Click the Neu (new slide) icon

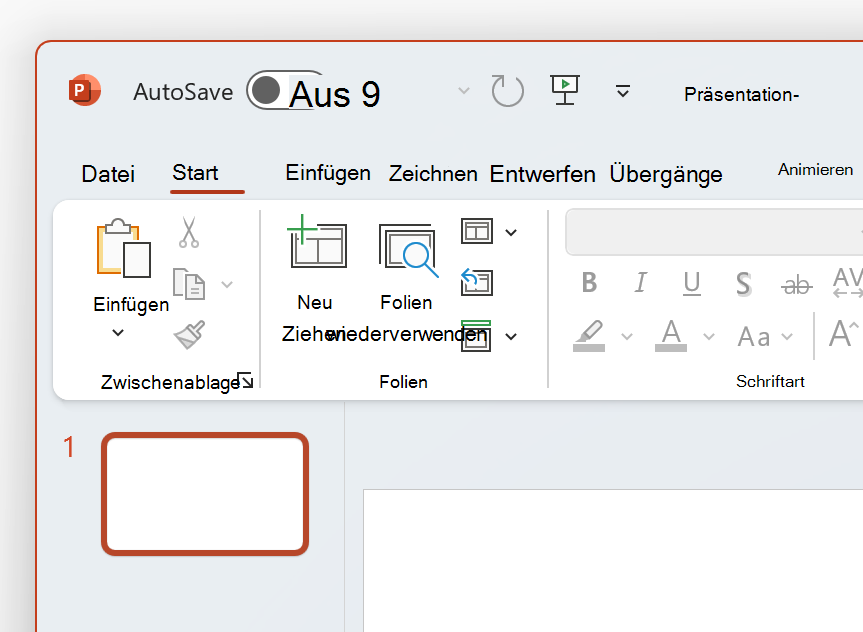click(x=316, y=242)
